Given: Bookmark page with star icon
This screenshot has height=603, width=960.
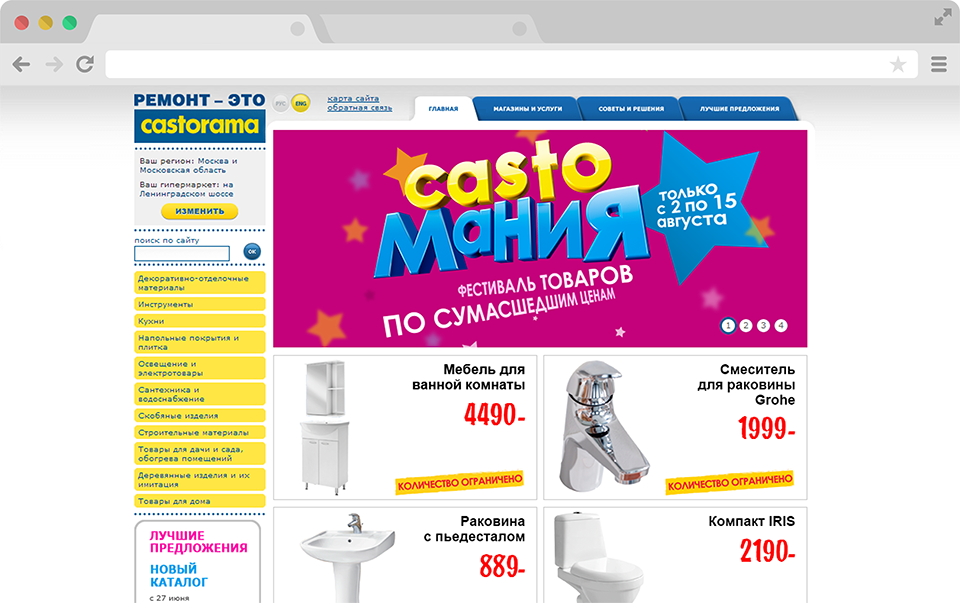Looking at the screenshot, I should pos(898,64).
